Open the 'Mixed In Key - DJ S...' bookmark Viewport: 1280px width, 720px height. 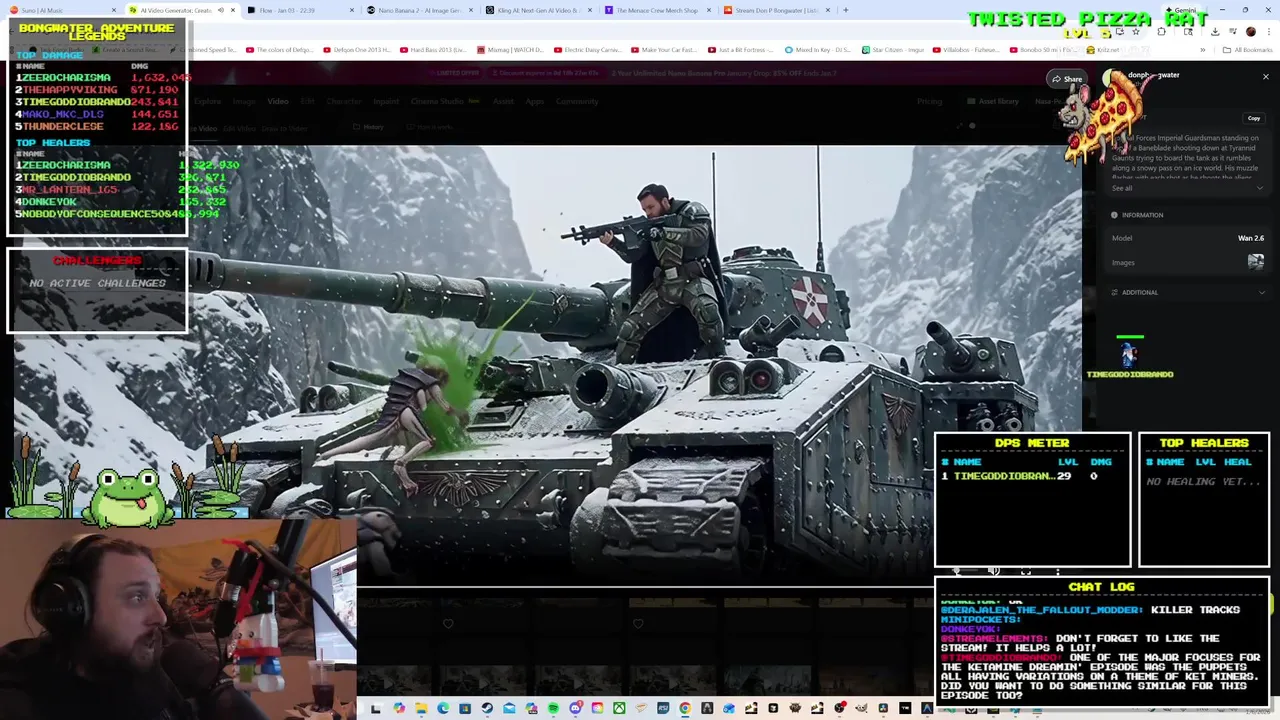point(818,49)
